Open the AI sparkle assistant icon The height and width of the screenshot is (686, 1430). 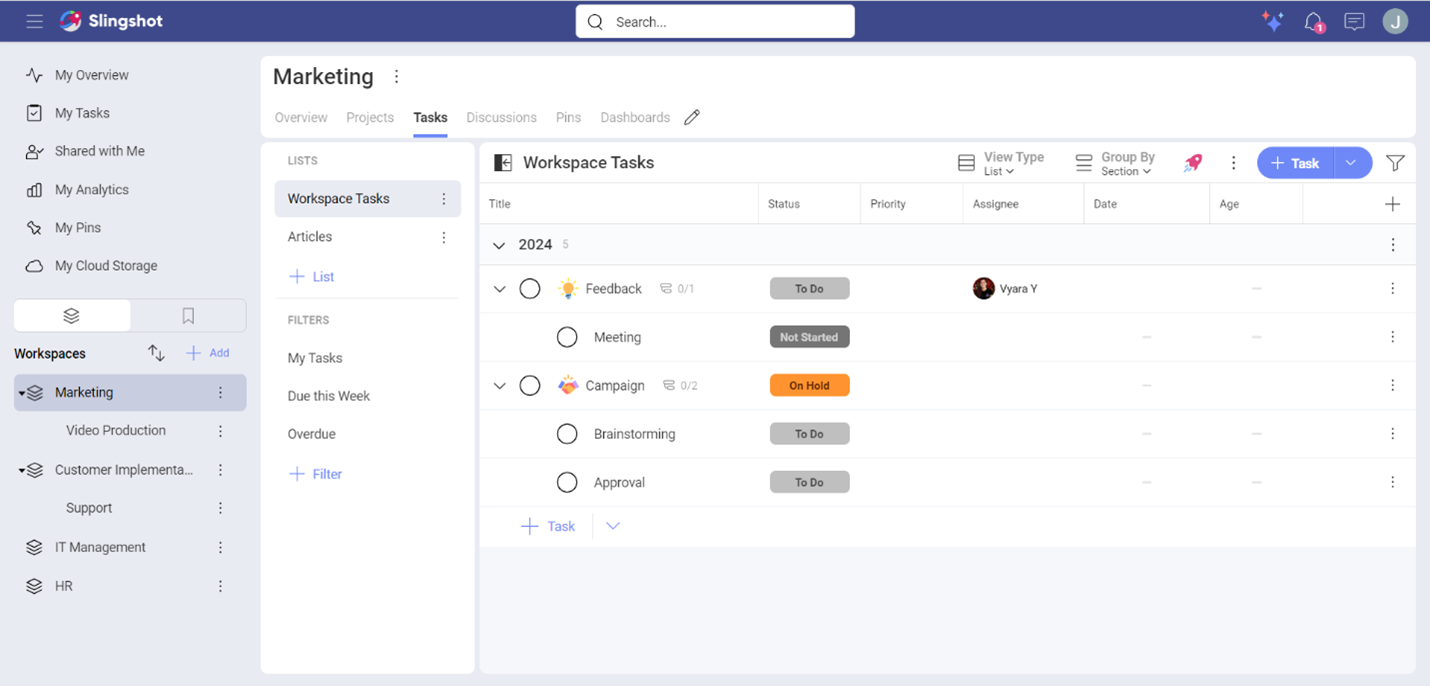coord(1272,21)
